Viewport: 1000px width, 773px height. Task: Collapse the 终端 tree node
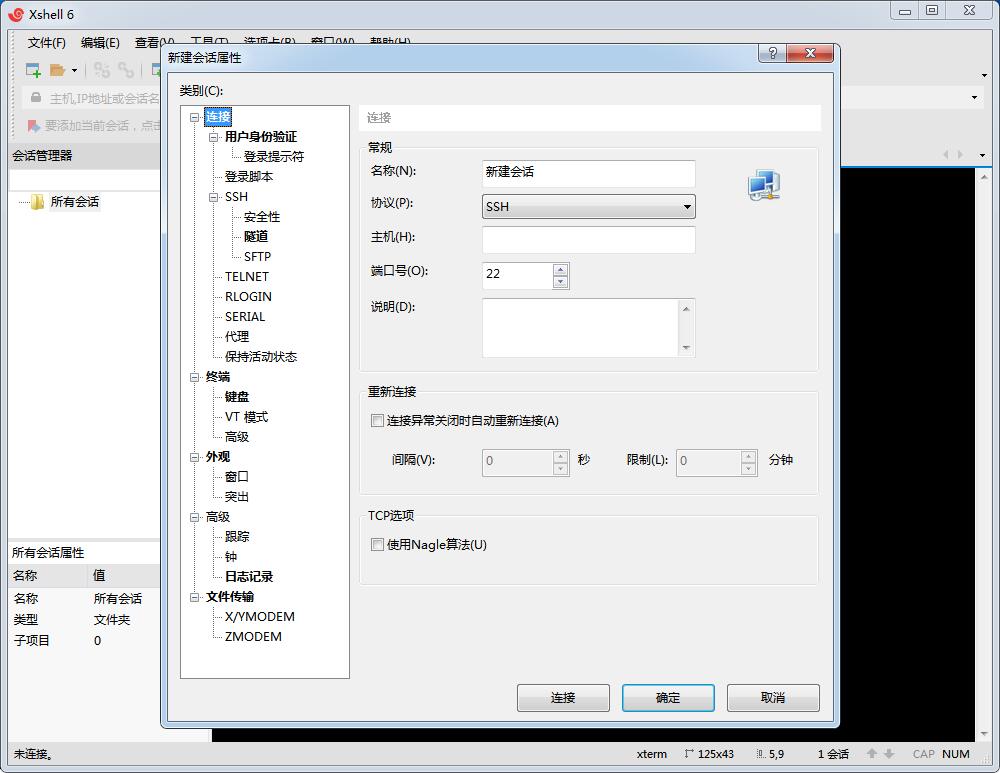pos(195,377)
